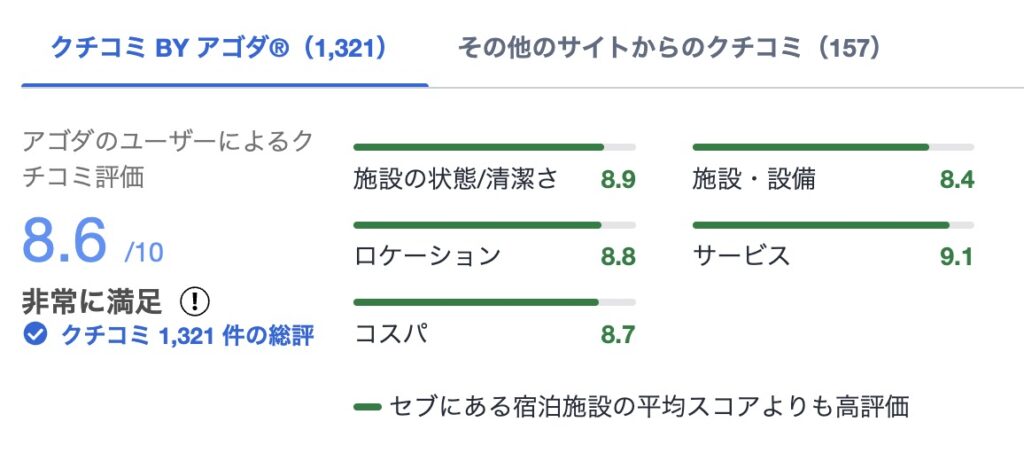Screen dimensions: 1024x461
Task: Select the ロケーション category label
Action: (x=427, y=256)
